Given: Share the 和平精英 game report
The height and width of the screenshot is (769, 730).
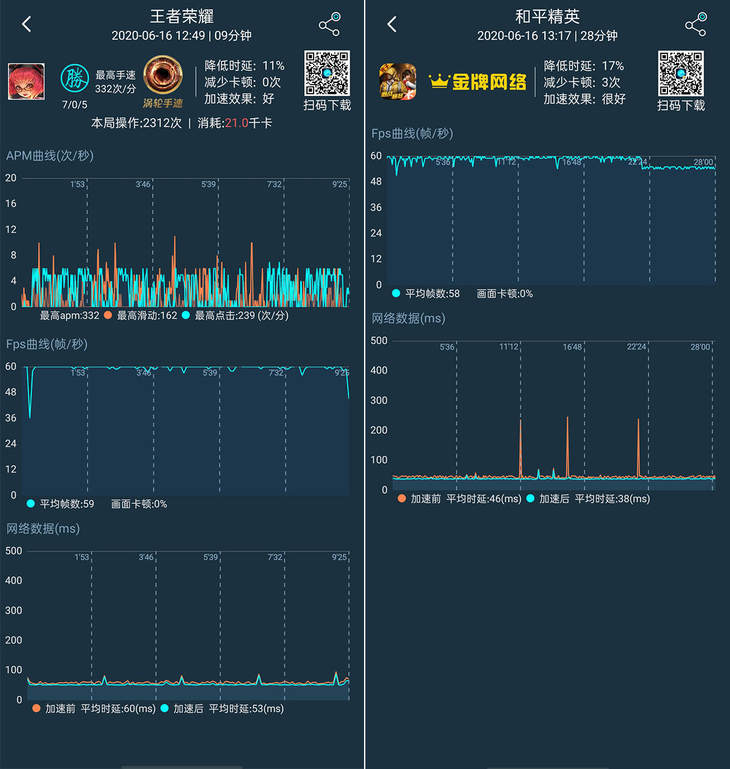Looking at the screenshot, I should [x=696, y=24].
